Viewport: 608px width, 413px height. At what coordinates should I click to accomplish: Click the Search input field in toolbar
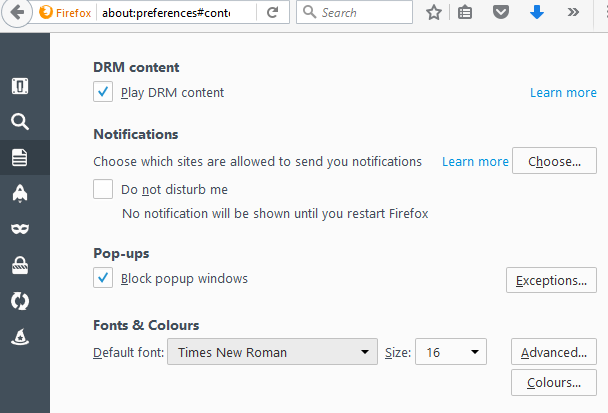tap(354, 12)
